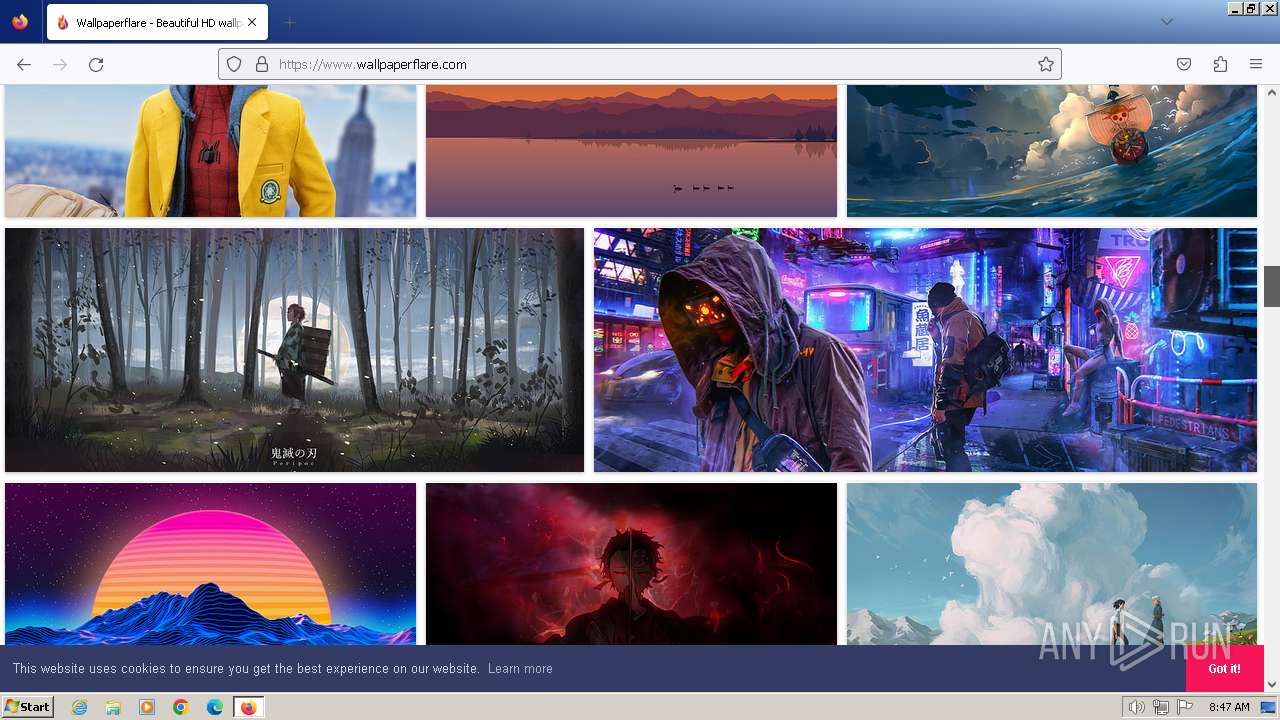Viewport: 1280px width, 720px height.
Task: Open Spider-Man yellow jacket wallpaper
Action: click(210, 151)
